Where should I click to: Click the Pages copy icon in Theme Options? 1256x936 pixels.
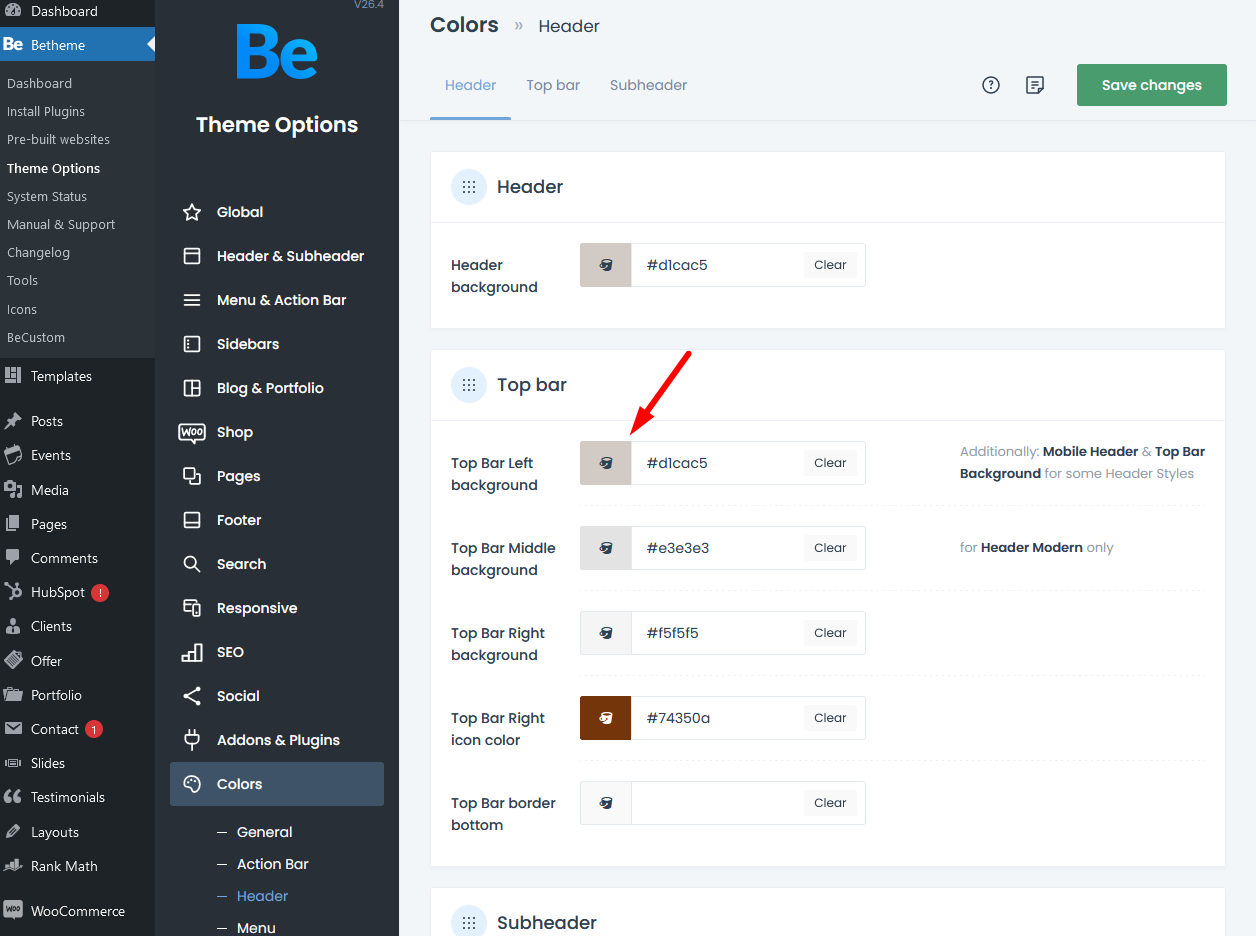click(192, 476)
